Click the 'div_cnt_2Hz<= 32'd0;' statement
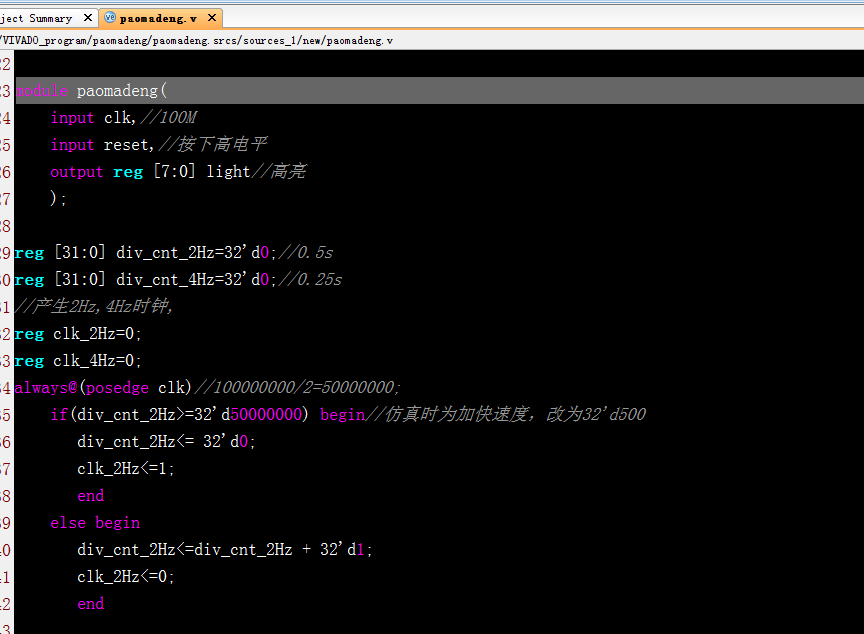864x634 pixels. coord(166,441)
